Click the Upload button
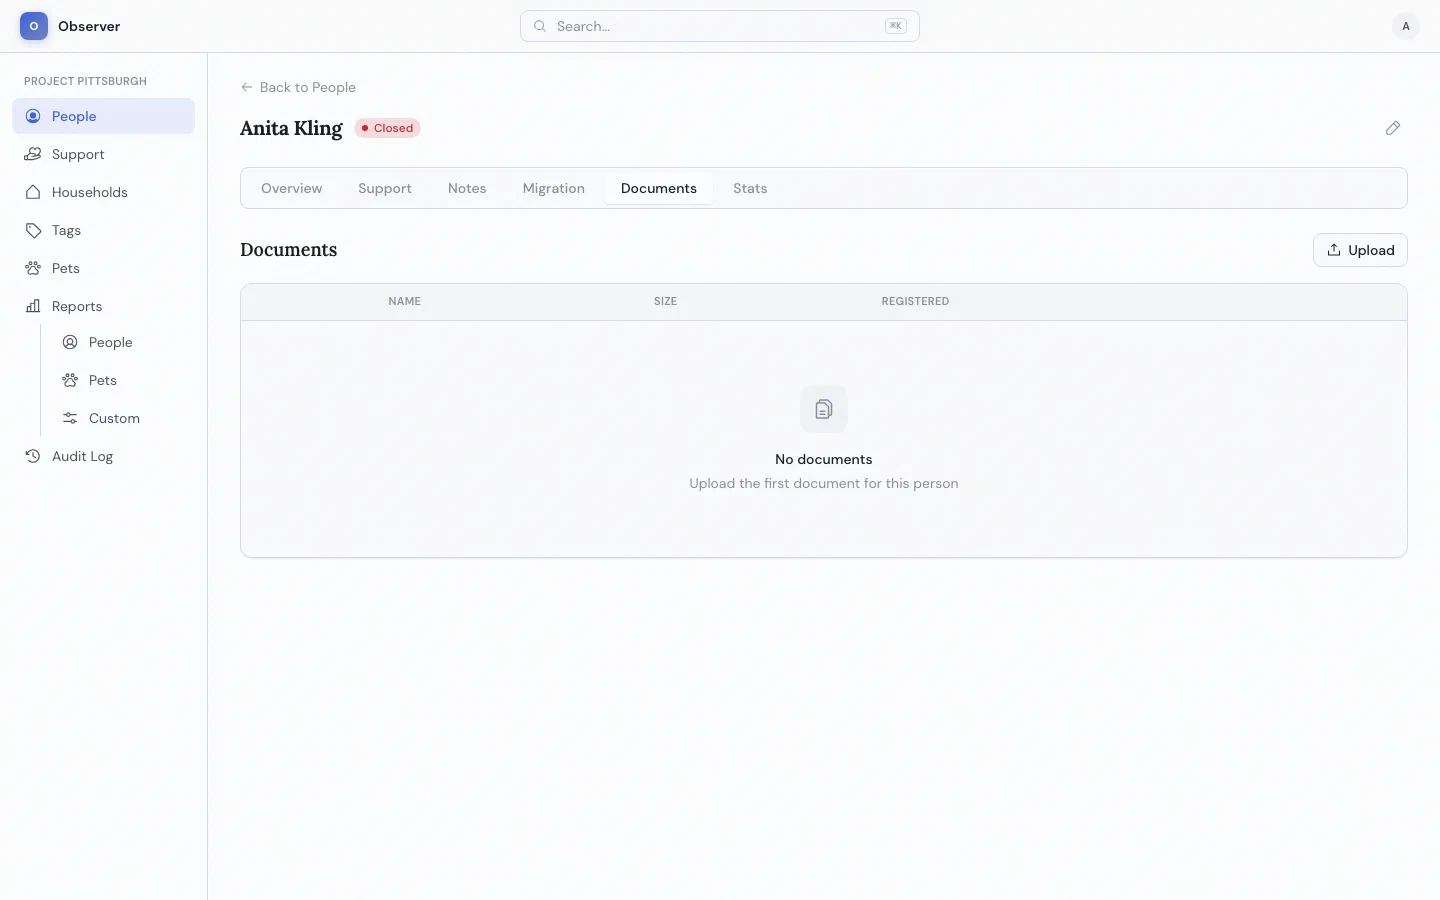 (1360, 250)
